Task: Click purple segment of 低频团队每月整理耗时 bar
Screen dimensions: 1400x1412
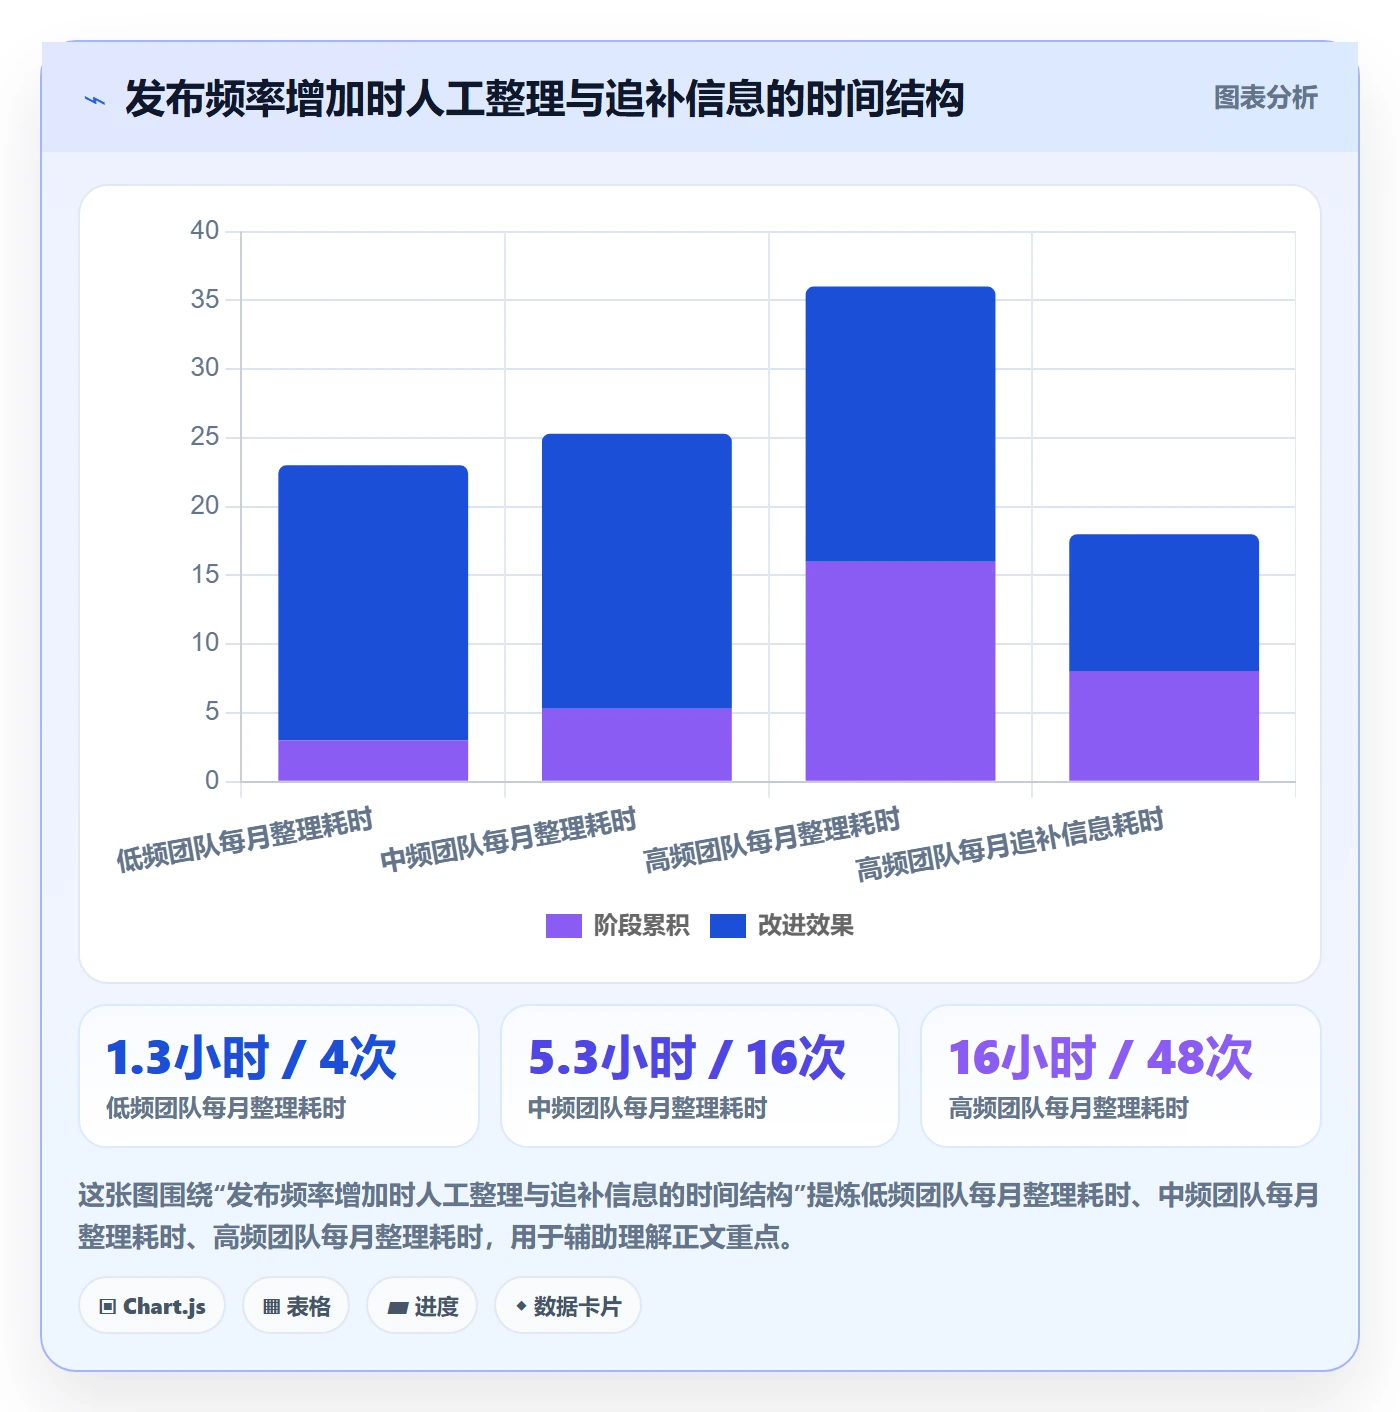Action: tap(373, 760)
